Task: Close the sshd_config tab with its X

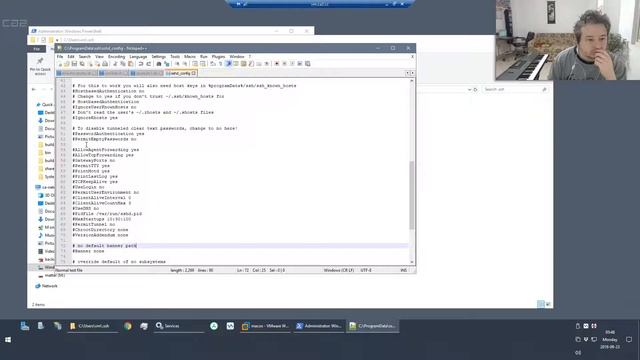Action: pyautogui.click(x=194, y=73)
